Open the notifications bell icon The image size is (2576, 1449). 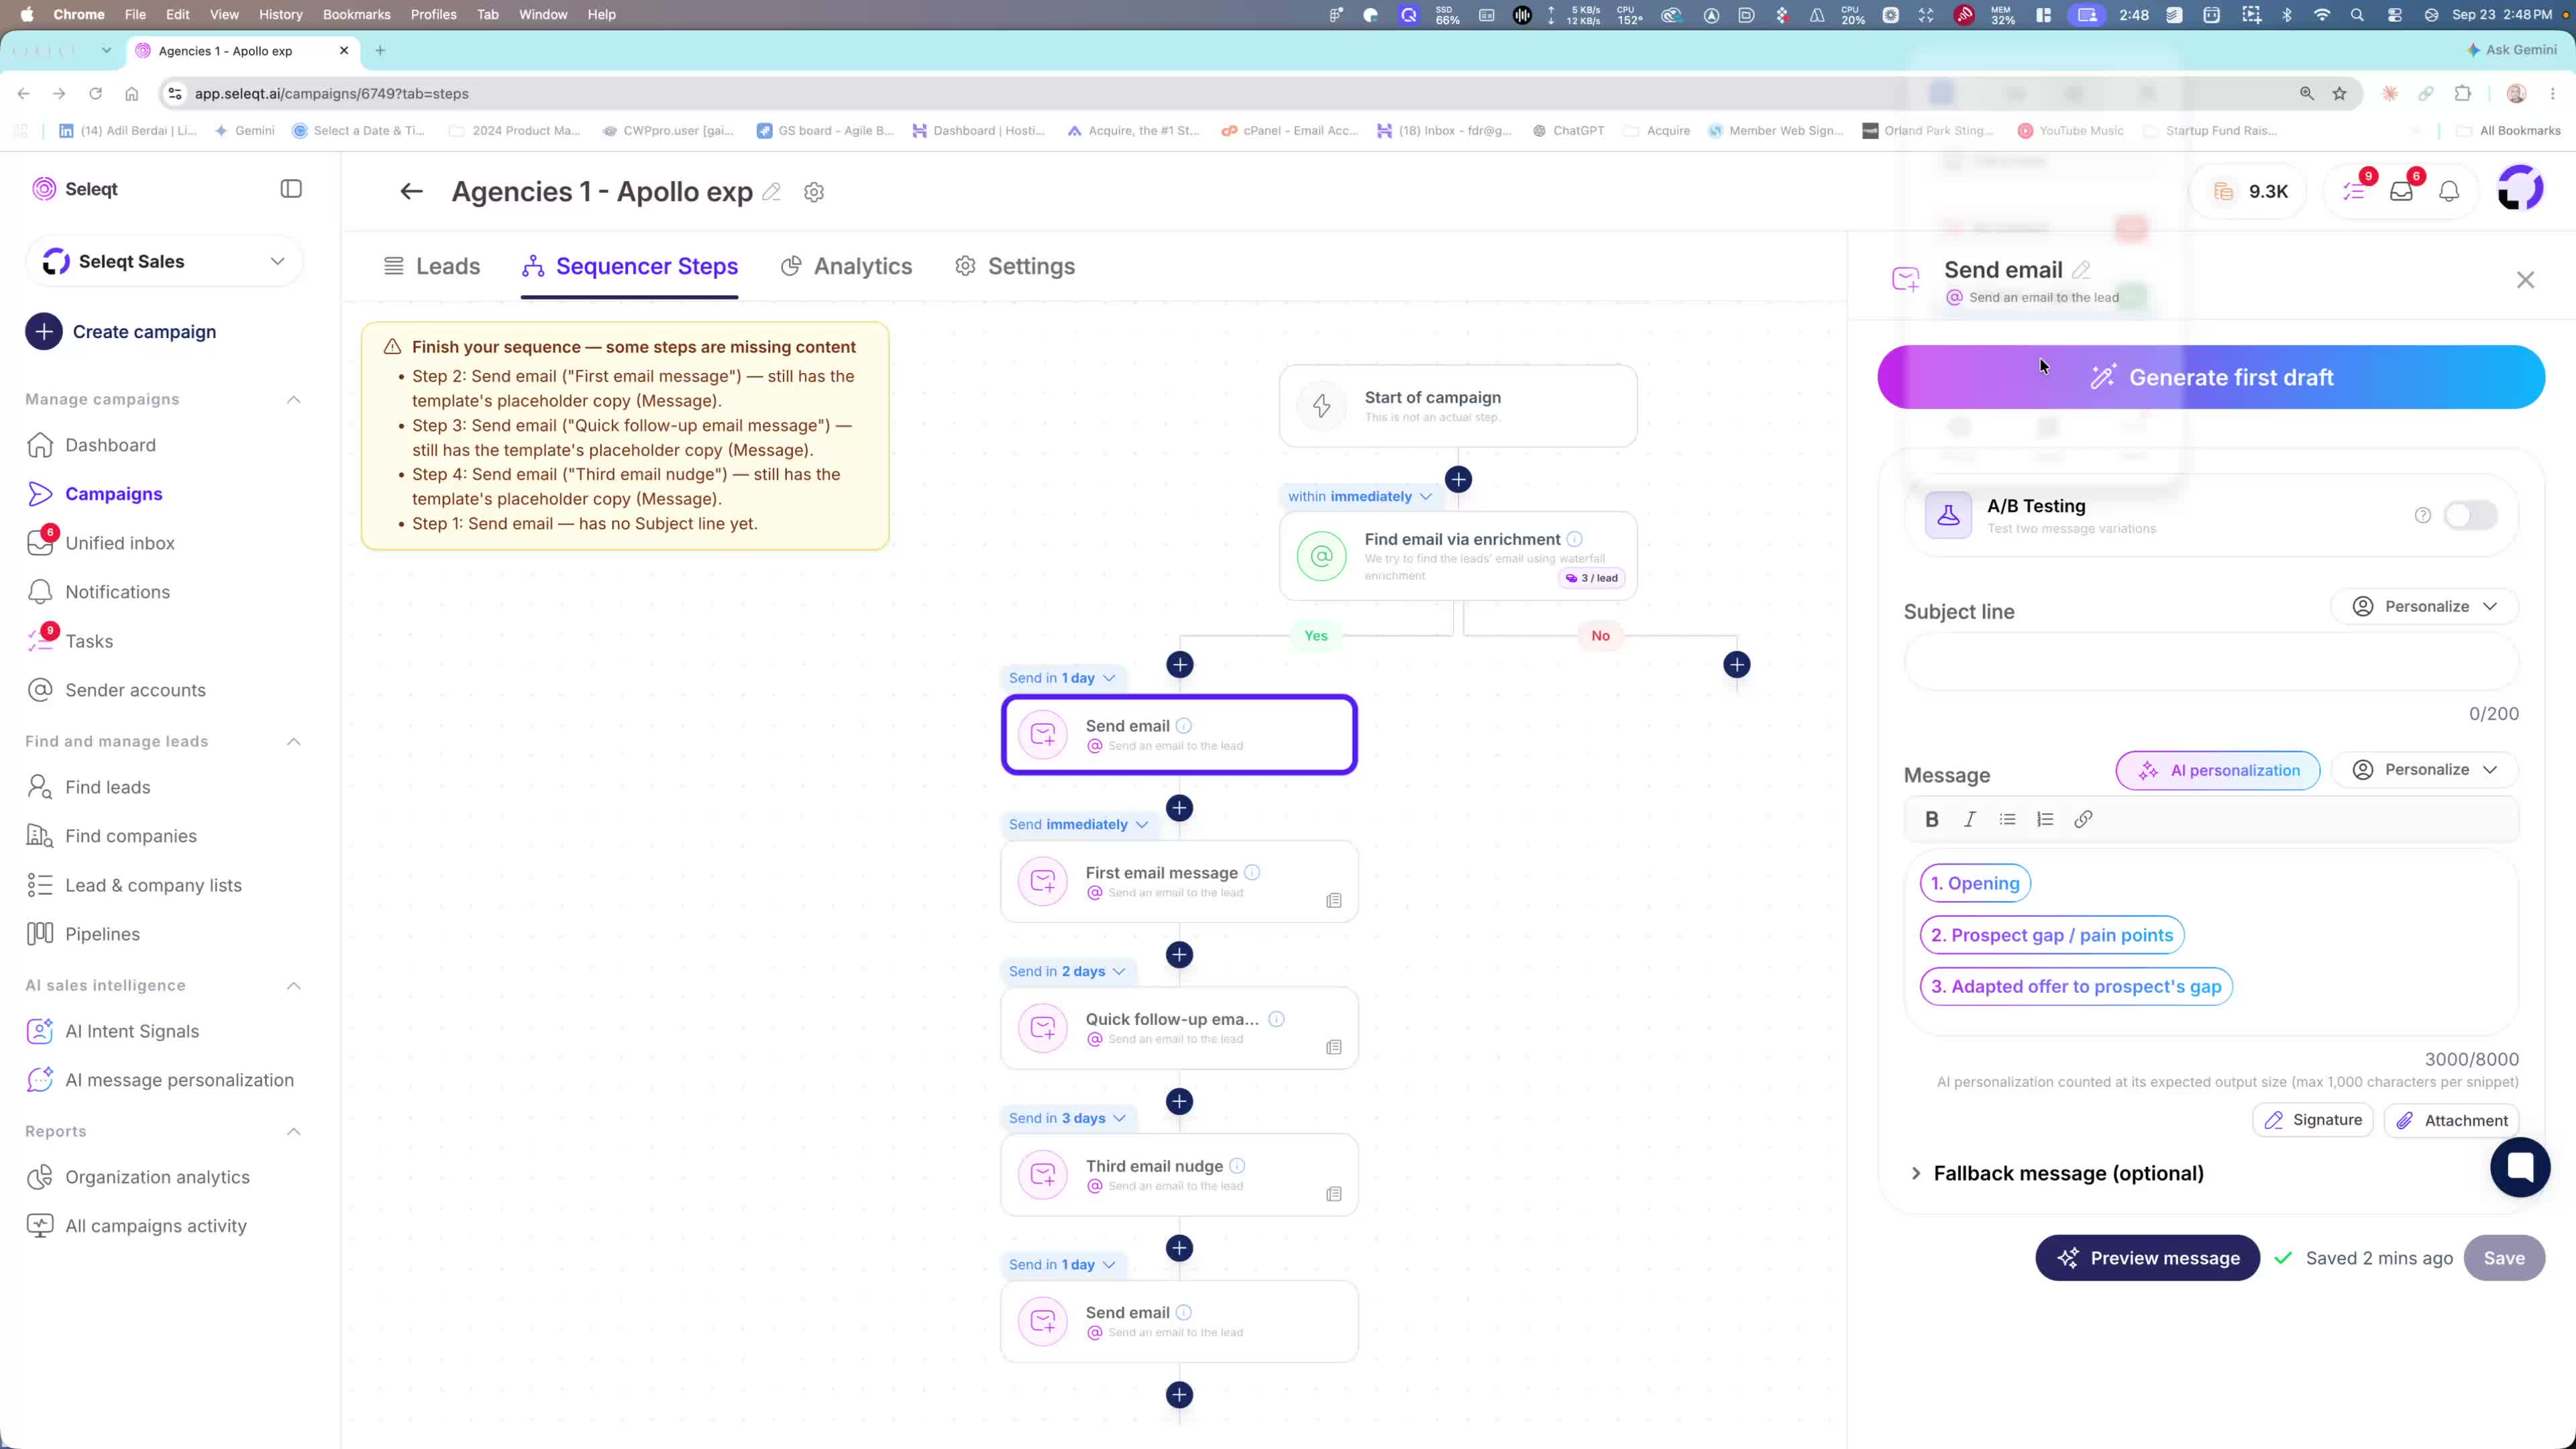[2449, 191]
